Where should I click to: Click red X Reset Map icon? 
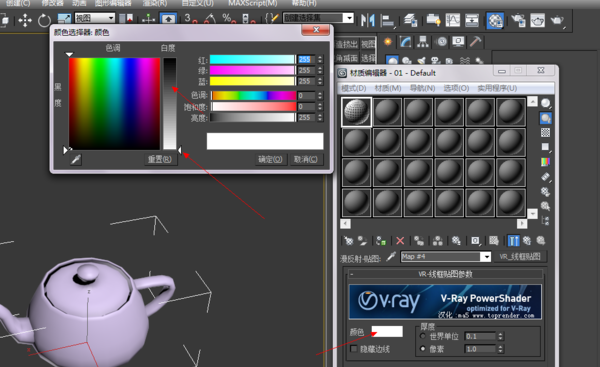coord(400,241)
